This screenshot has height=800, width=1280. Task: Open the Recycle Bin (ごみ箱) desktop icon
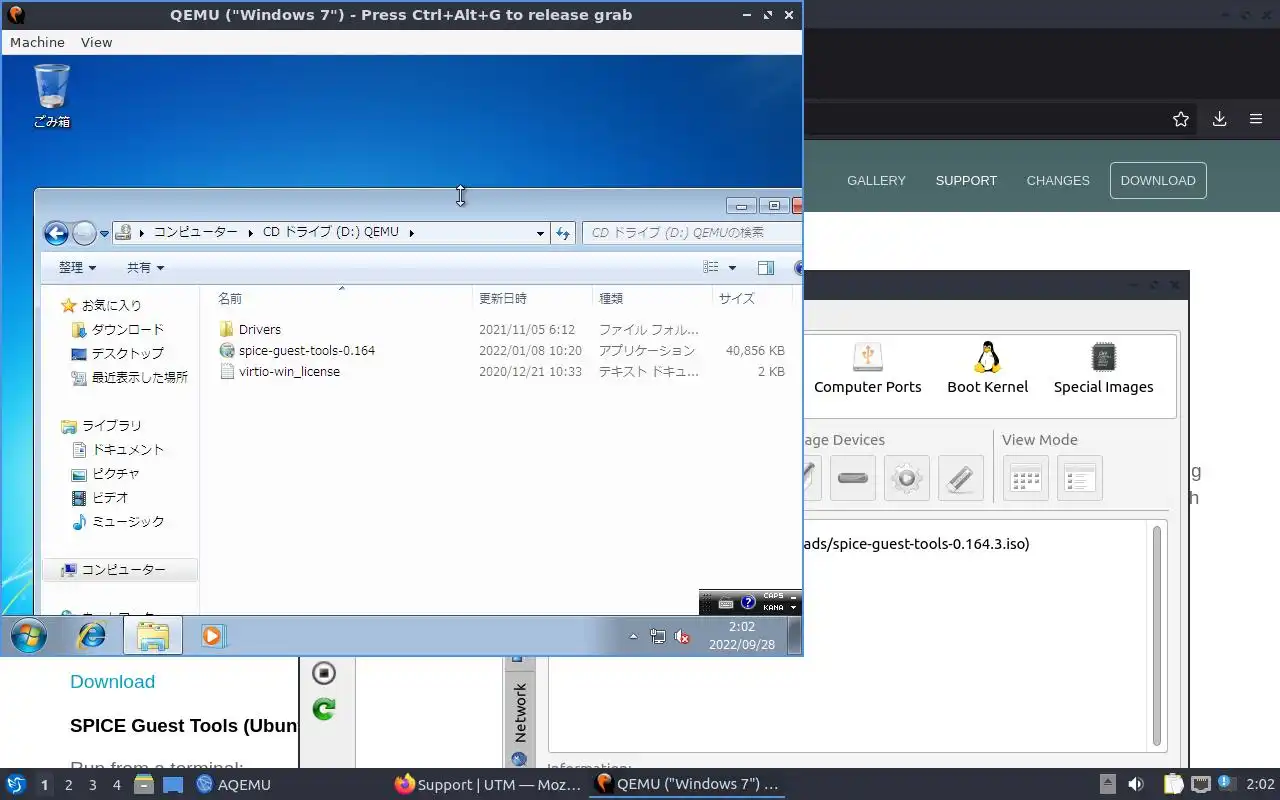(x=52, y=96)
